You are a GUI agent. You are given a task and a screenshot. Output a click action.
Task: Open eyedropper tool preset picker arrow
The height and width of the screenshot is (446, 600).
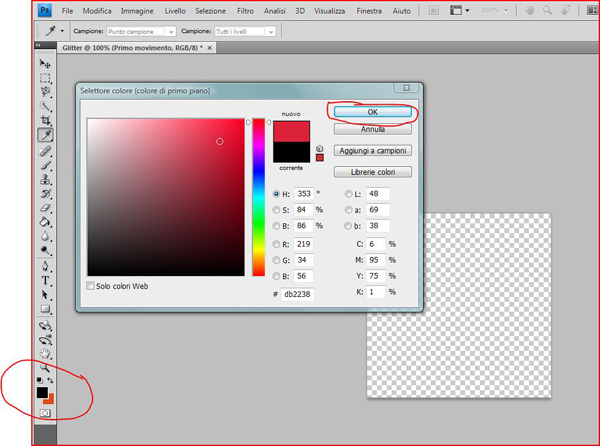click(62, 31)
